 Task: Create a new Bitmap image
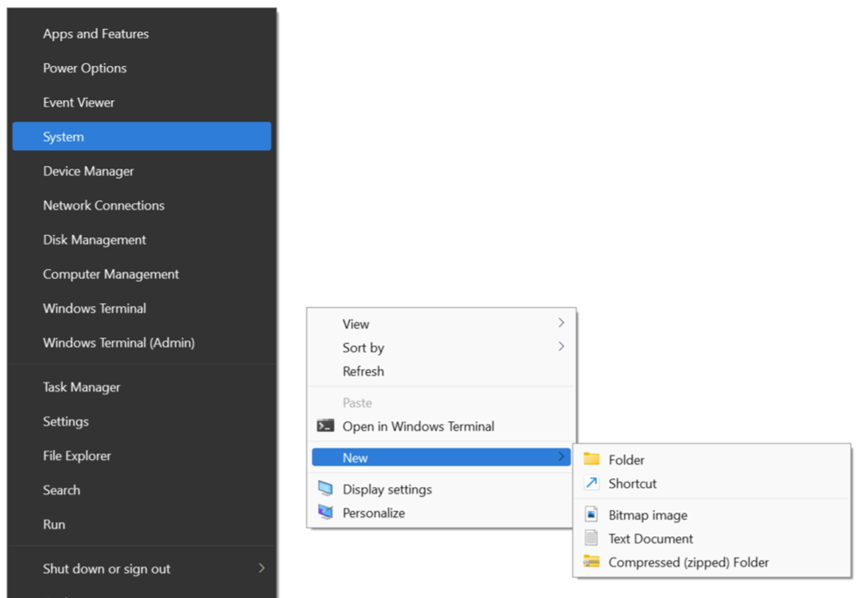point(712,515)
